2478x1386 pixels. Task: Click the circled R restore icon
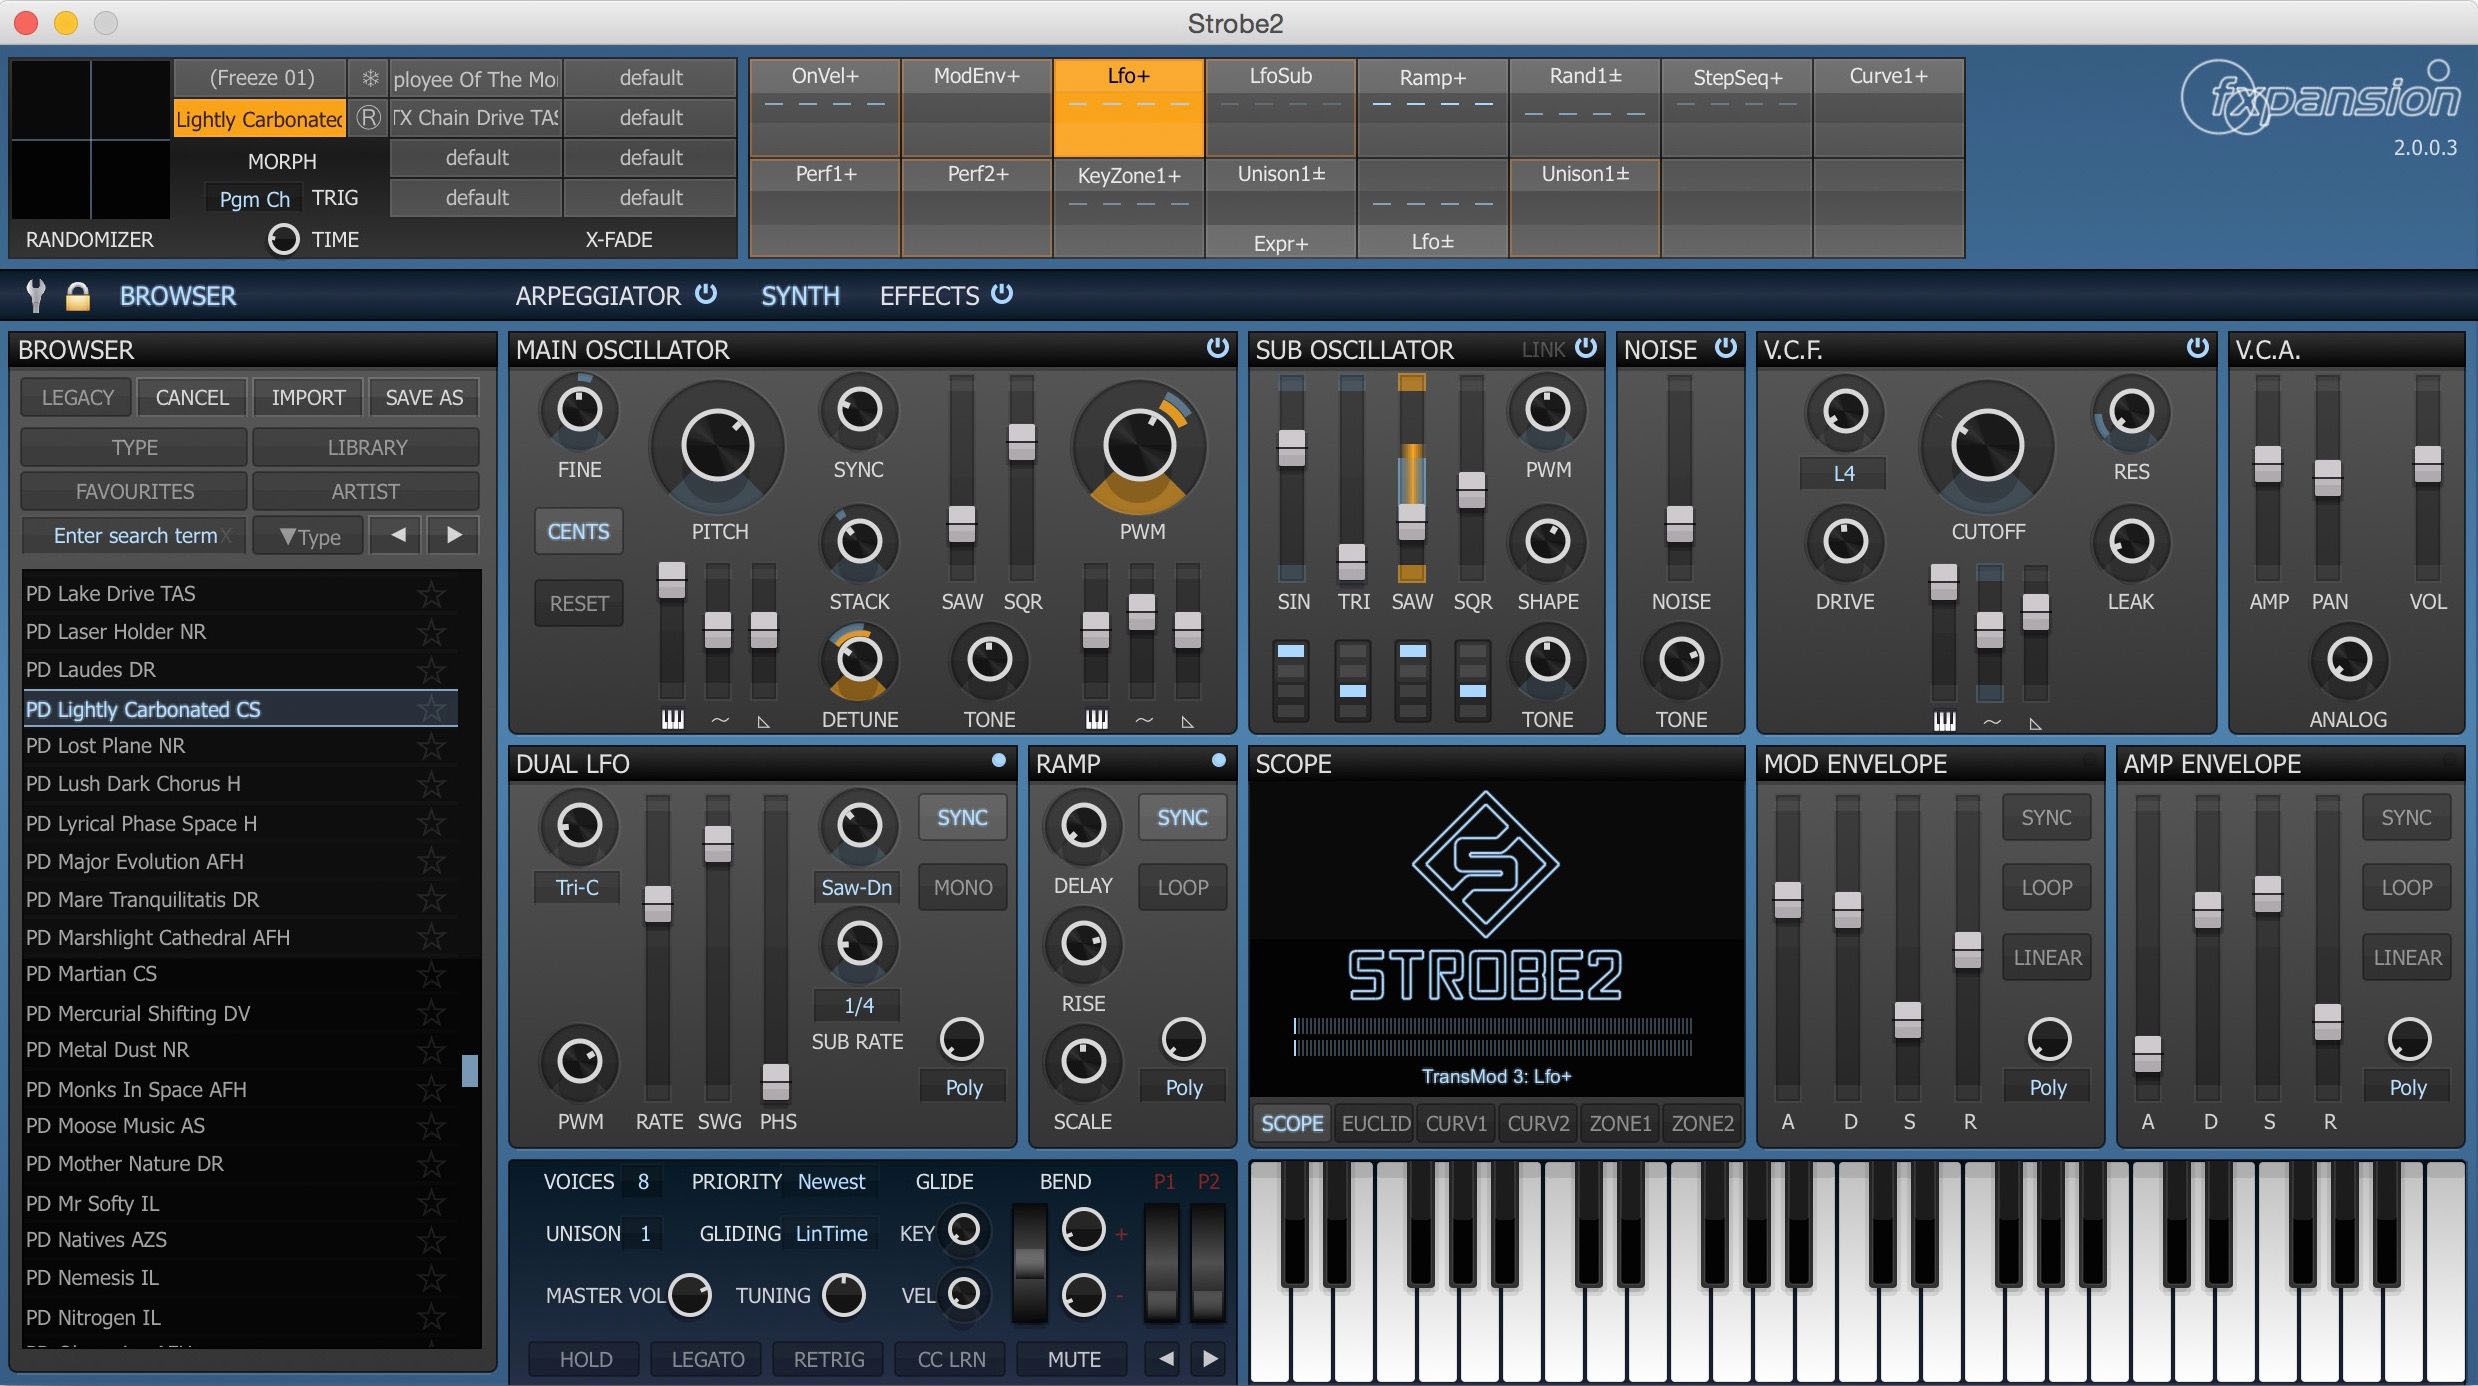tap(369, 118)
